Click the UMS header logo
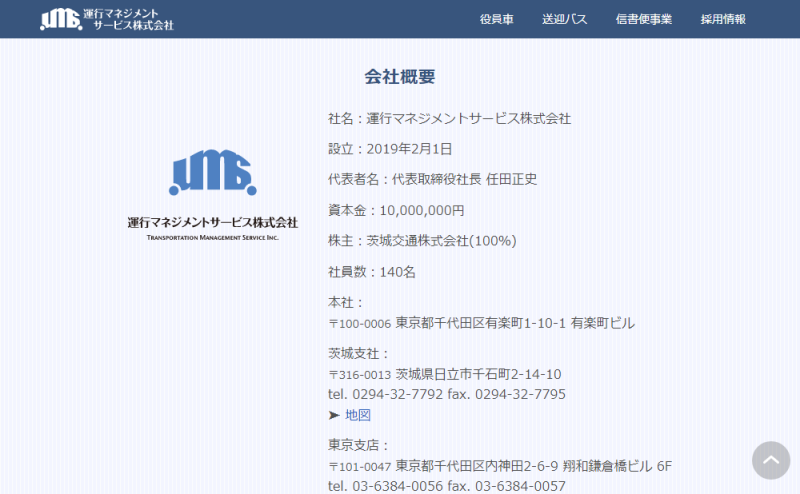 pos(61,19)
